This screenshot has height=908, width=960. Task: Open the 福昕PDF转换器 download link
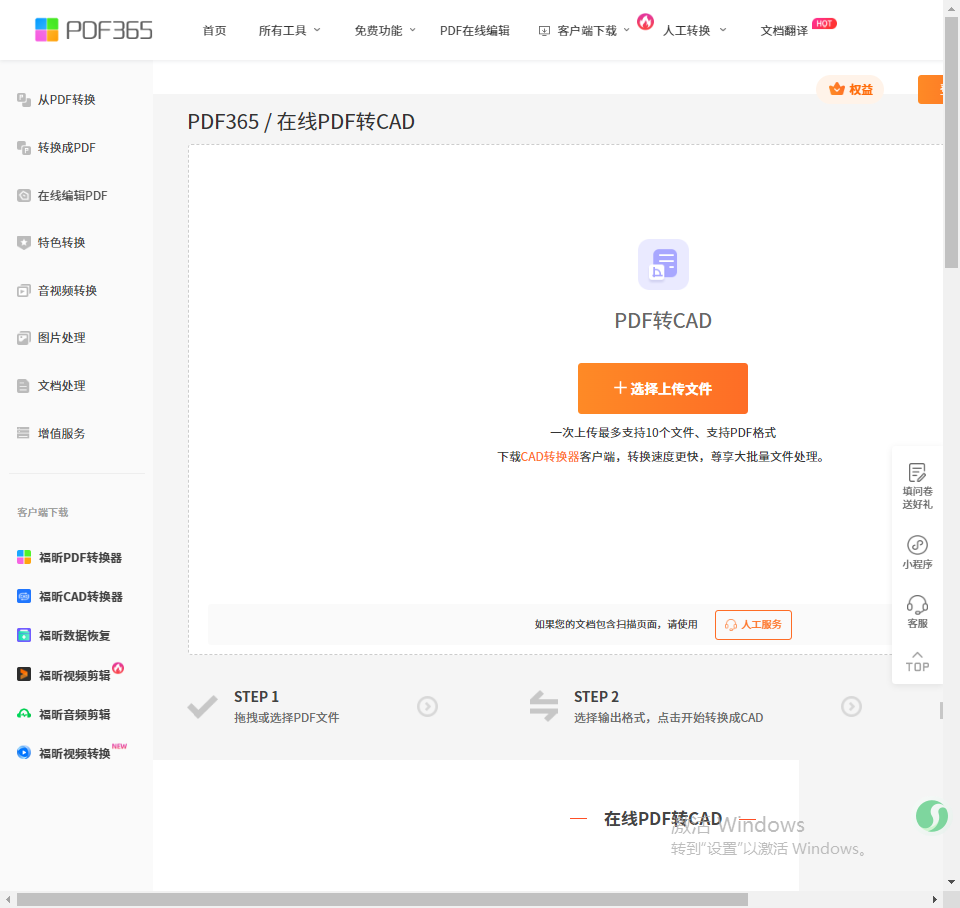[x=80, y=557]
